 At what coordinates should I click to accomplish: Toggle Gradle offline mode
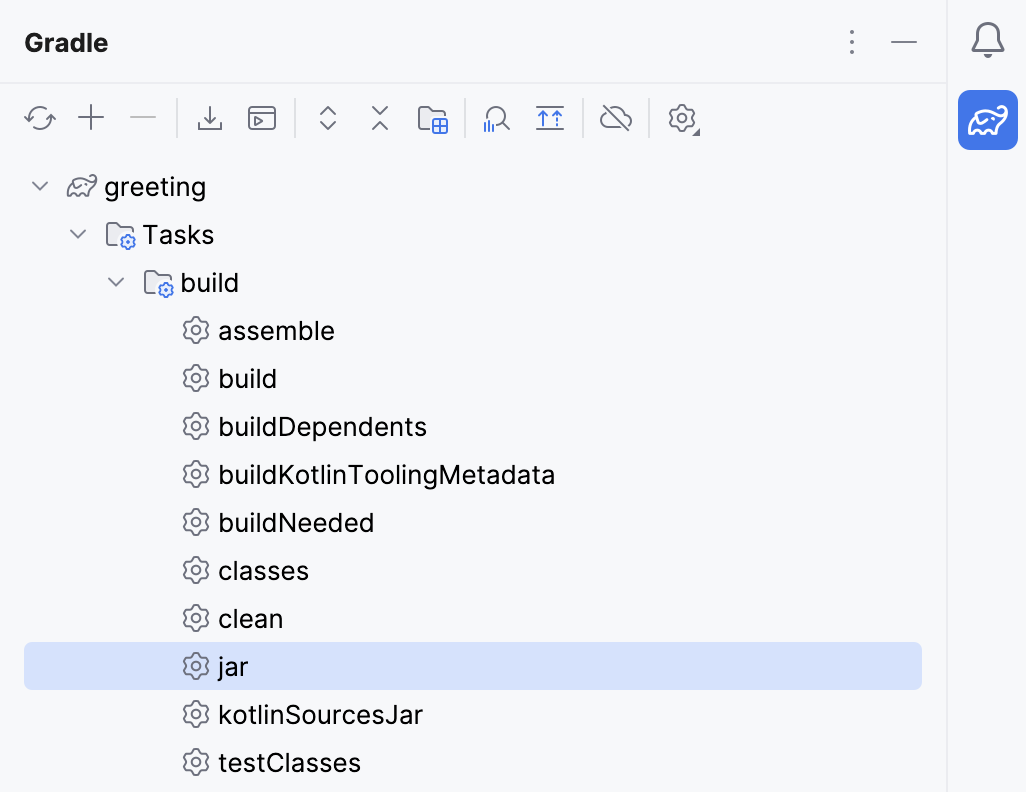coord(616,118)
